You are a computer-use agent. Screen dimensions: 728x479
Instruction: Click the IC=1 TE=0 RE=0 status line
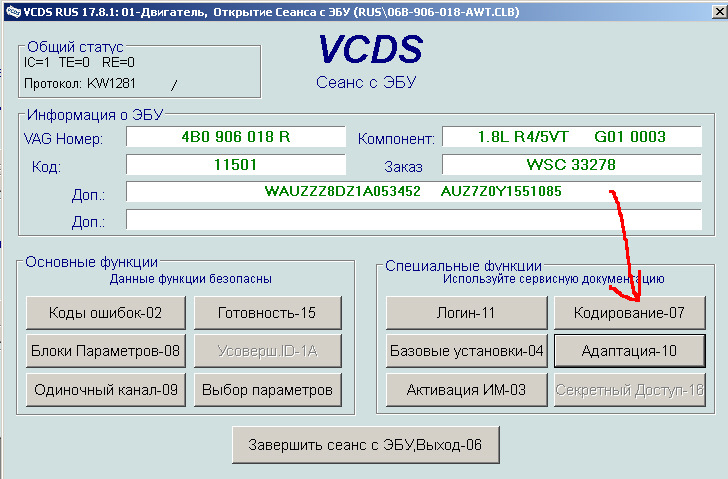(x=79, y=62)
